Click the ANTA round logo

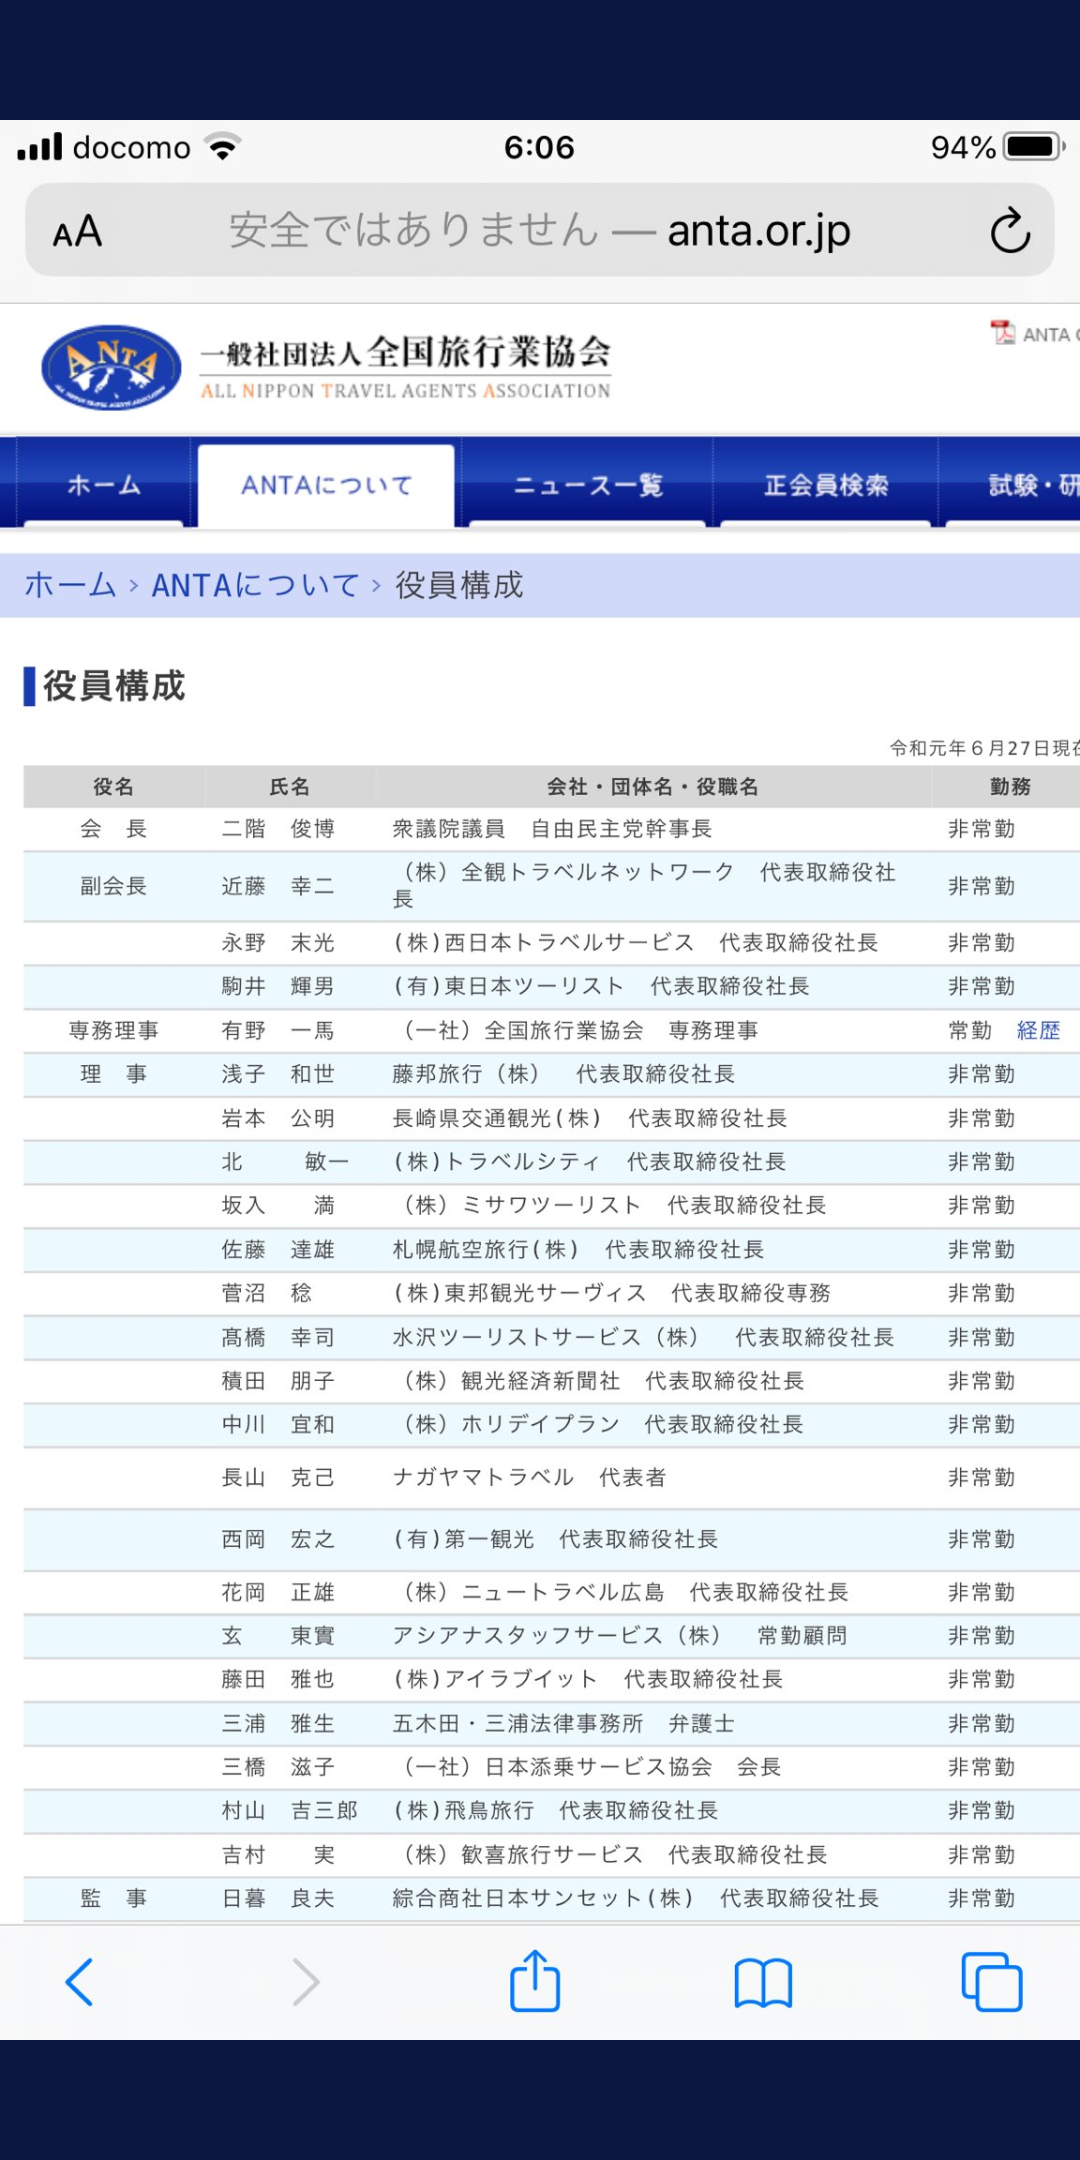[111, 367]
